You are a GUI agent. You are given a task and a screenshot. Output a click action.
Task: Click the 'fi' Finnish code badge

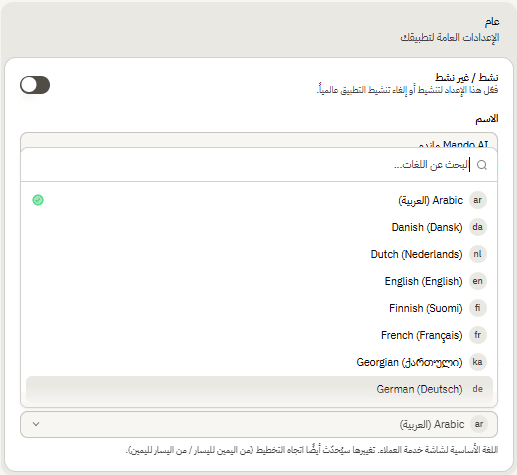[x=478, y=308]
